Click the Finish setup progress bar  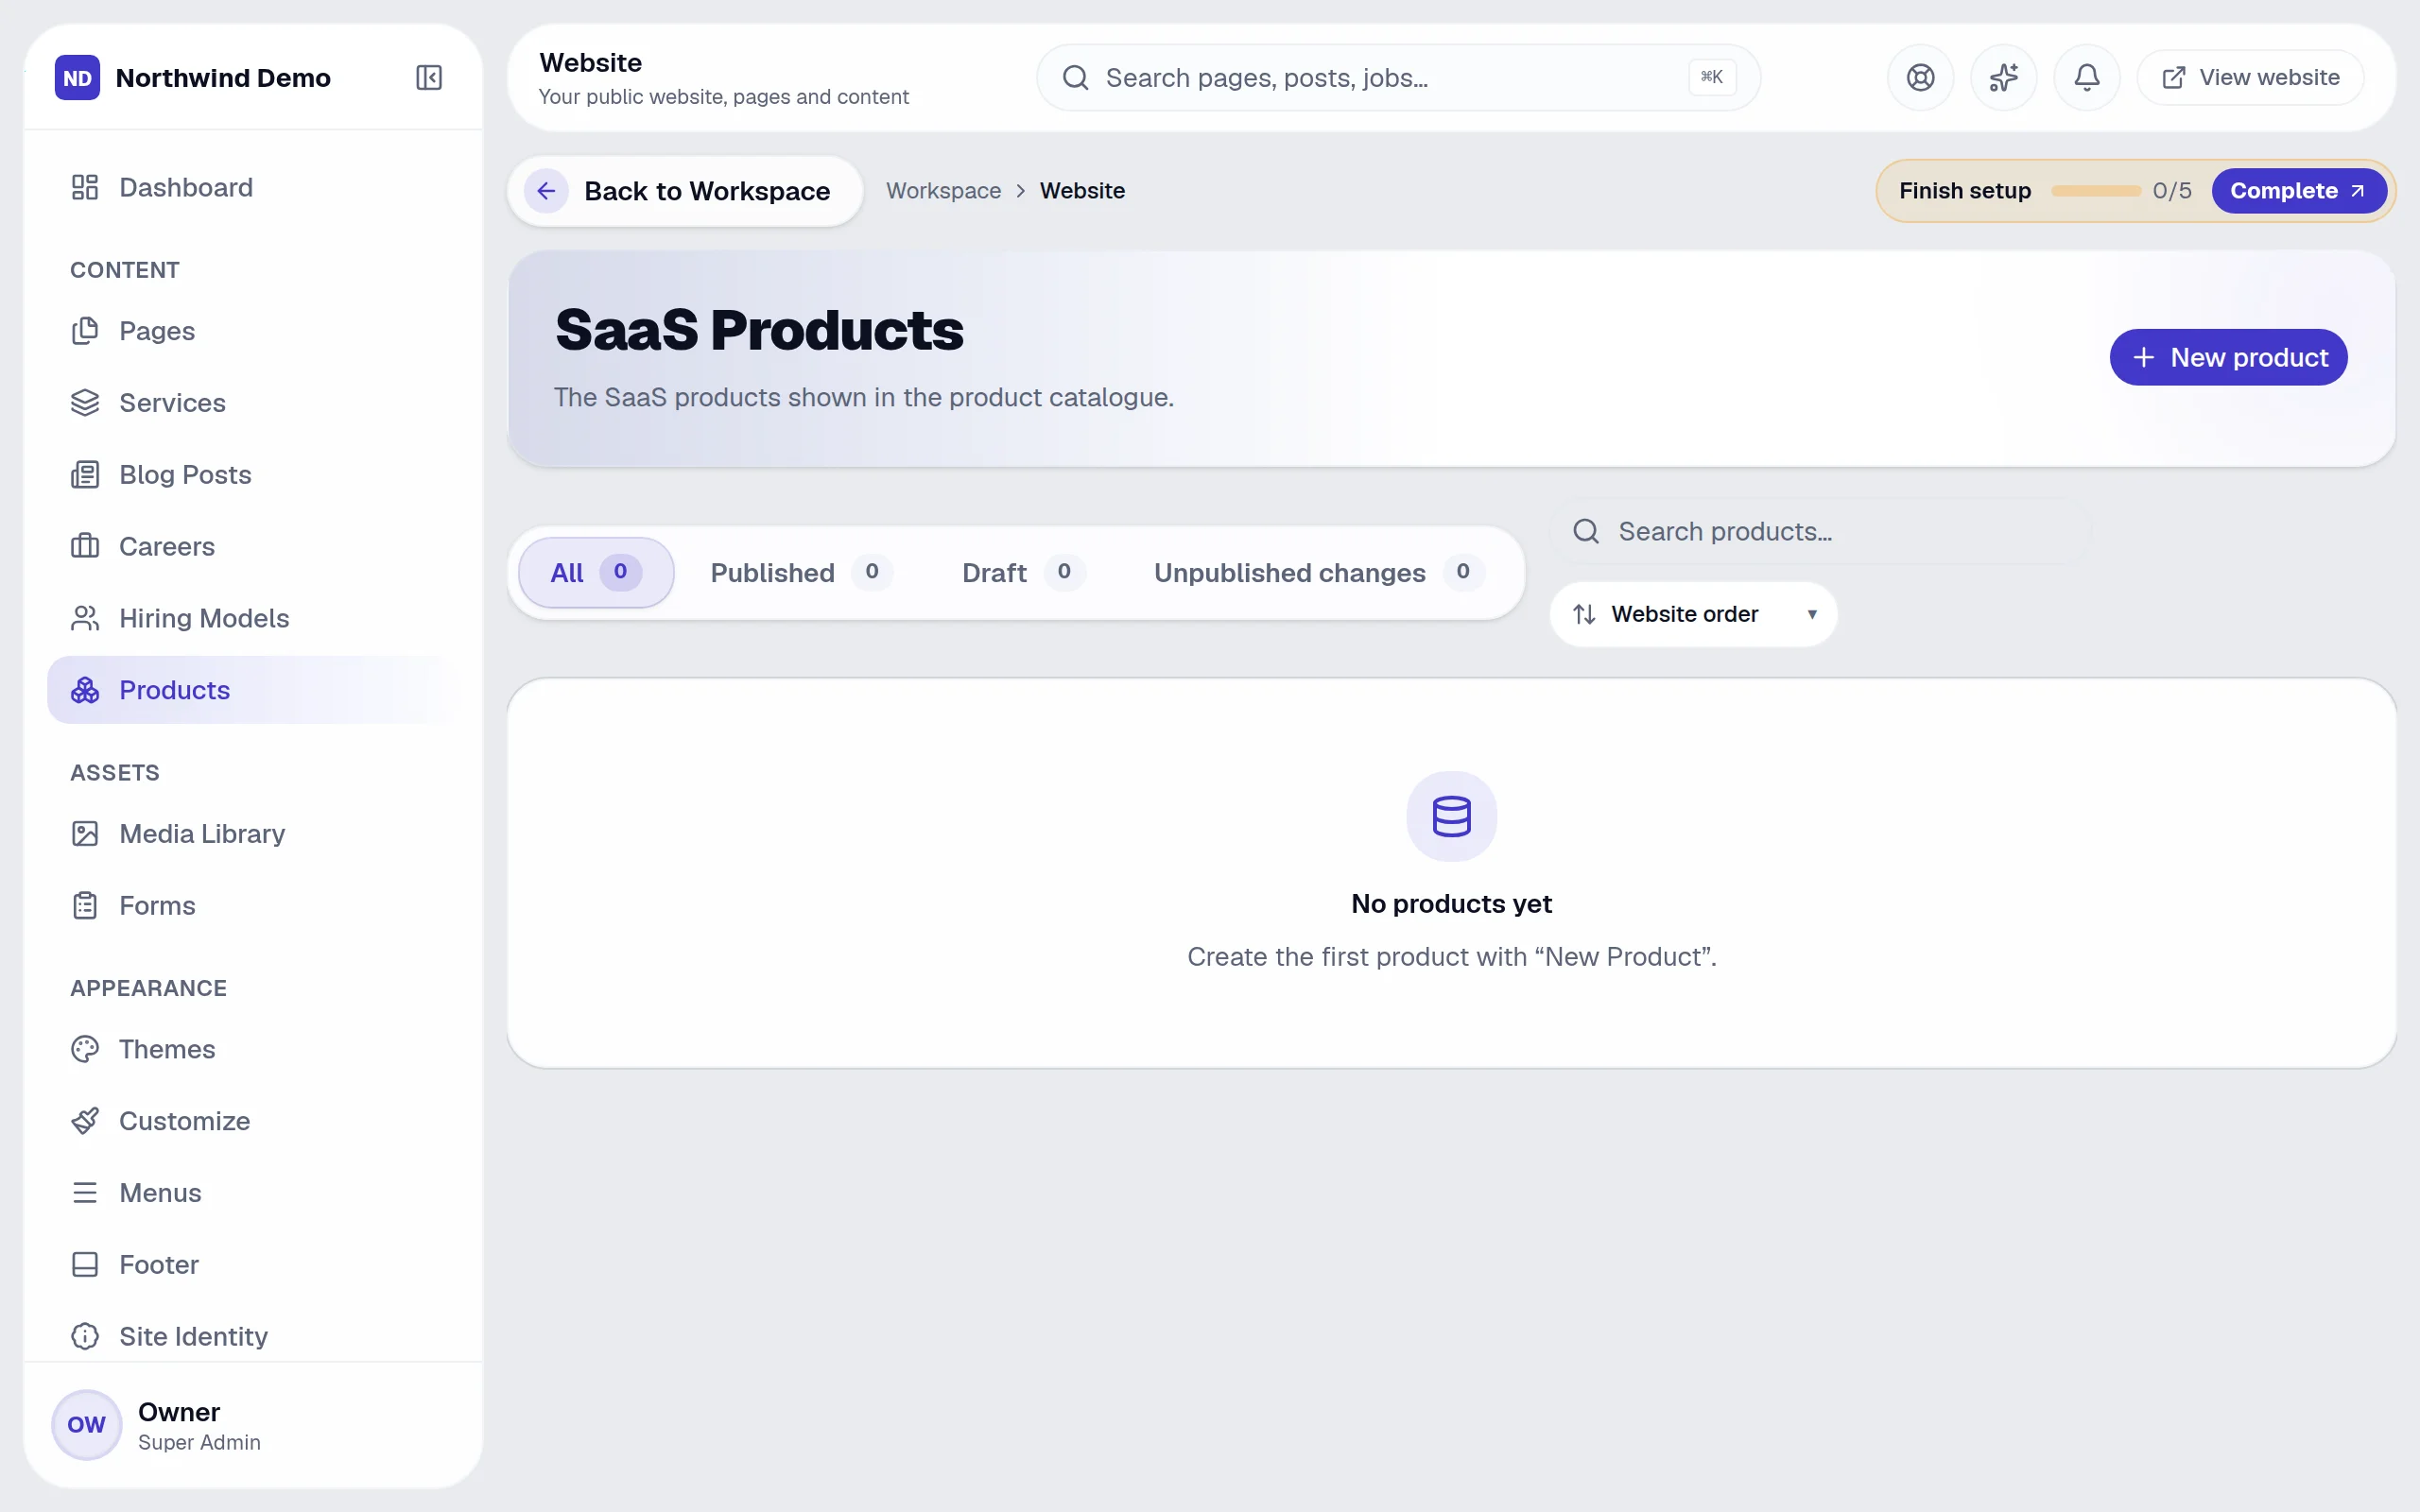pyautogui.click(x=2095, y=191)
